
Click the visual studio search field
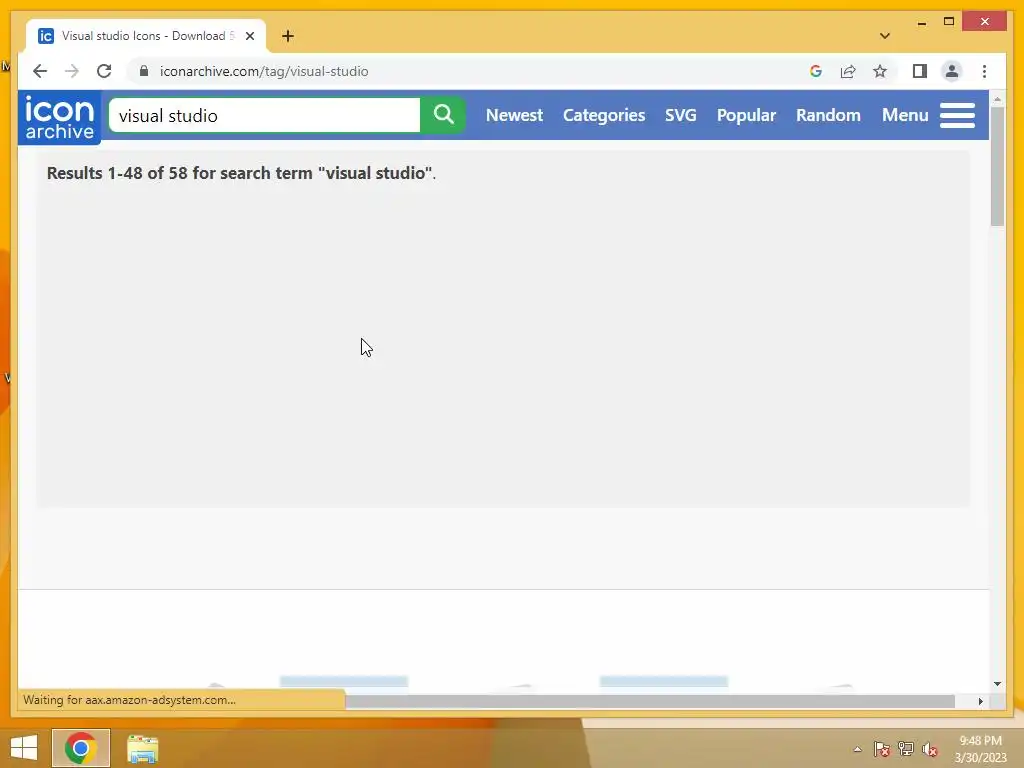(264, 115)
